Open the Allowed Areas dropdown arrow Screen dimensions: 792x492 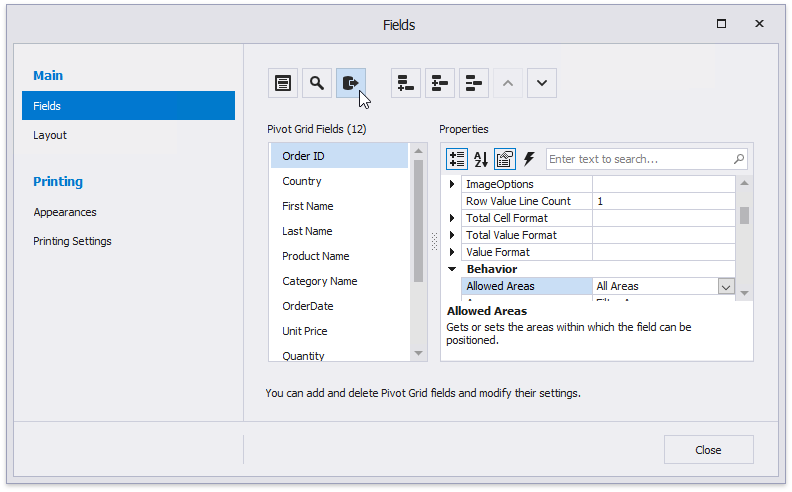point(727,287)
